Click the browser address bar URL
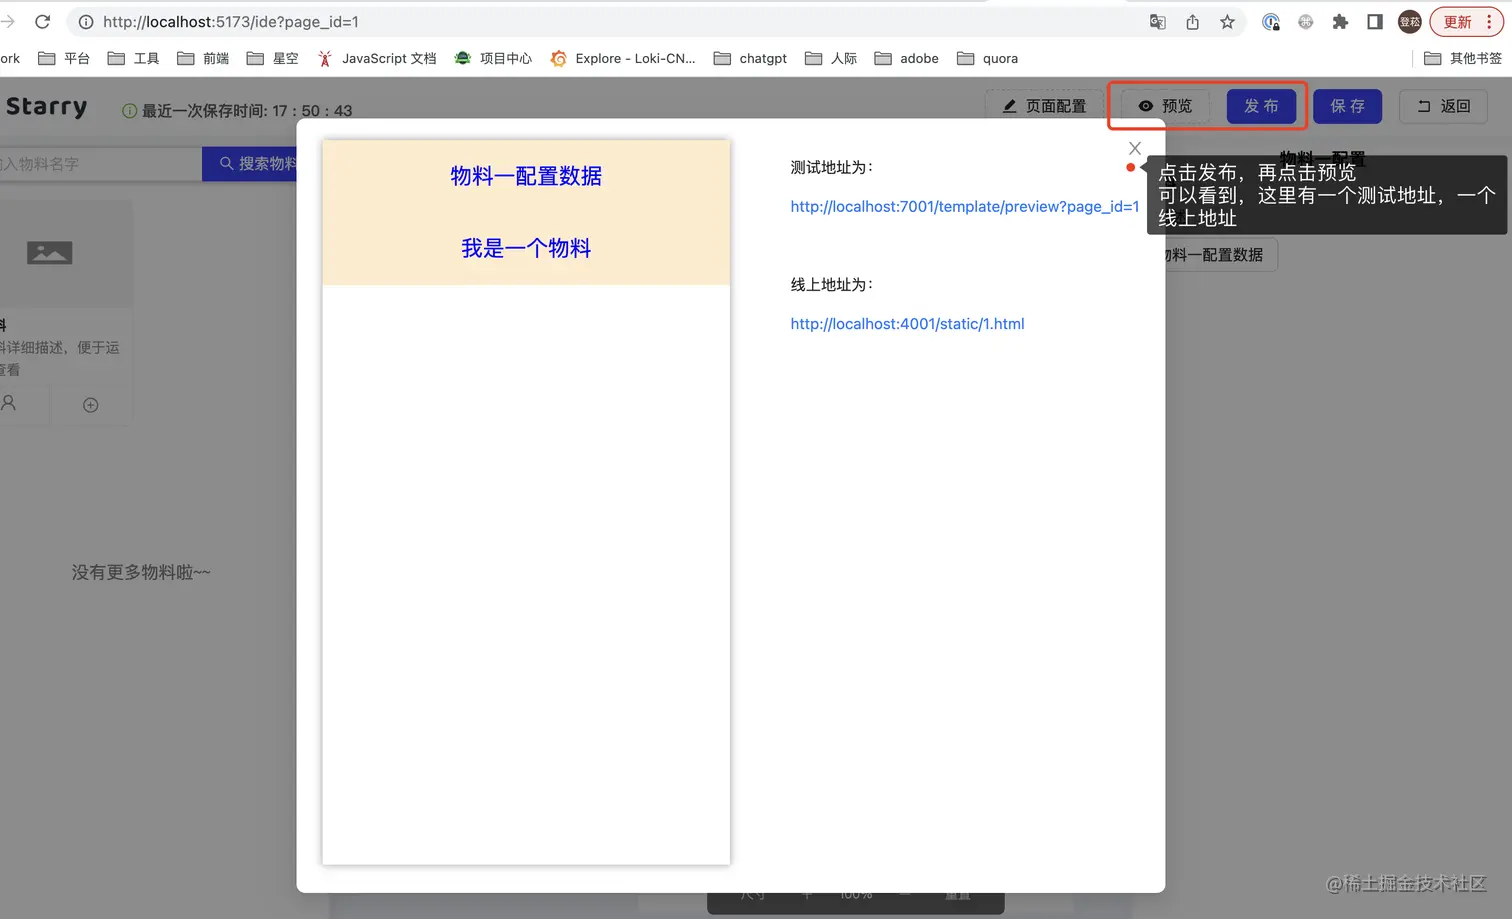The height and width of the screenshot is (919, 1512). [230, 22]
